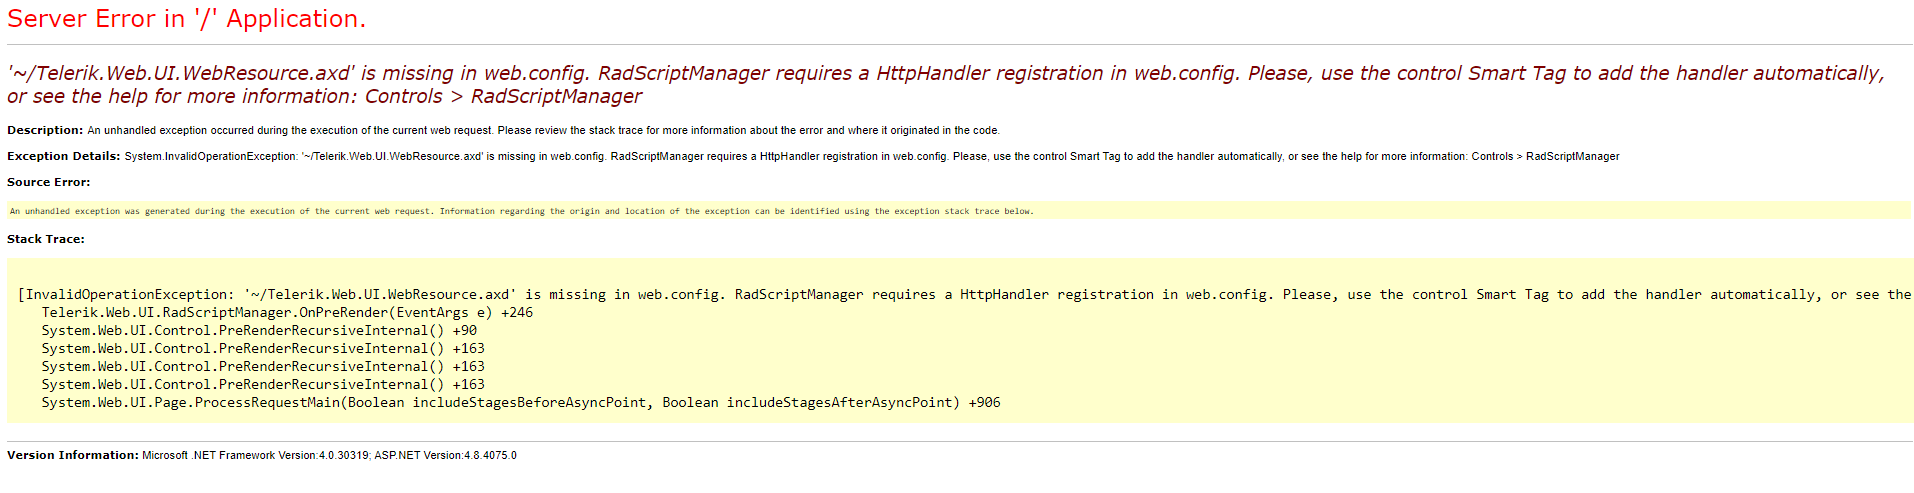This screenshot has width=1914, height=493.
Task: Click the "System.InvalidOperationException" exception type text
Action: pyautogui.click(x=210, y=156)
